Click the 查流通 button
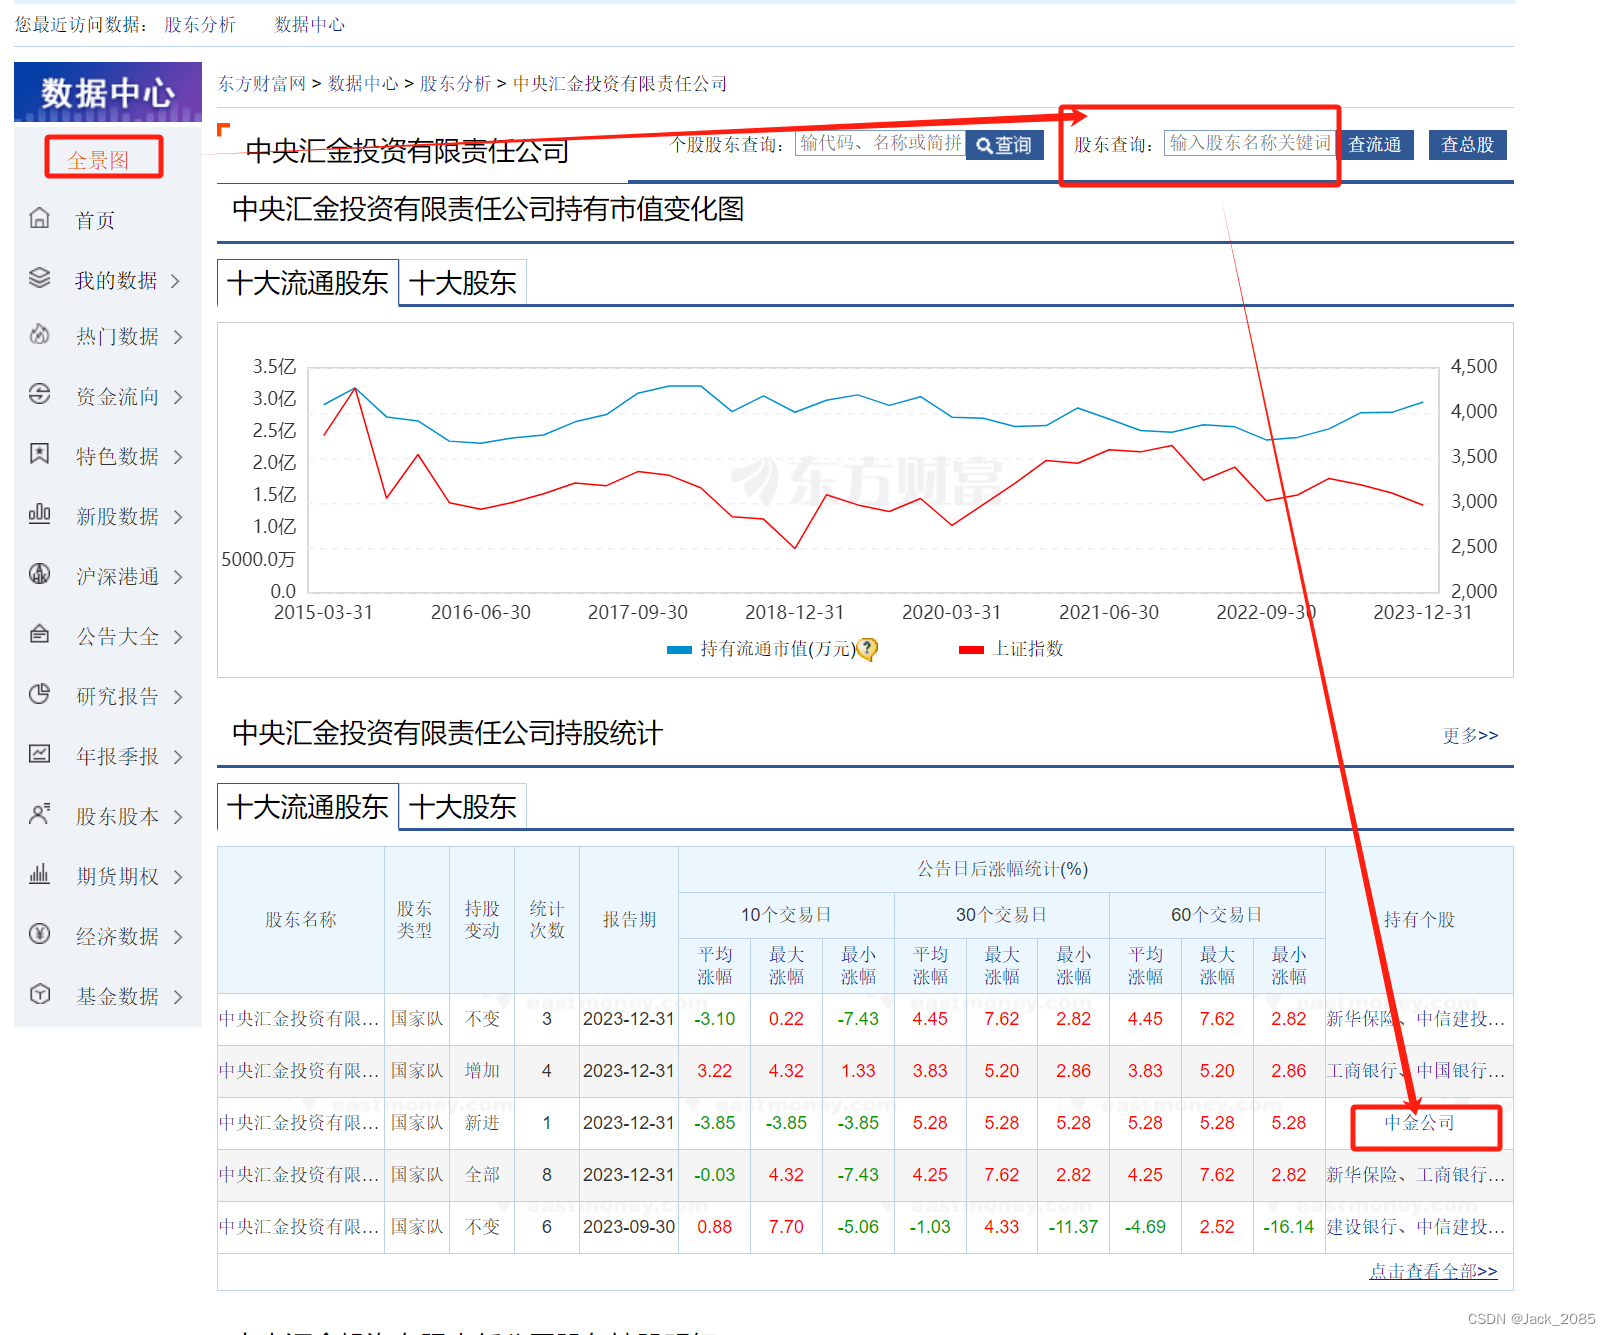Screen dimensions: 1611x1335 click(1374, 145)
